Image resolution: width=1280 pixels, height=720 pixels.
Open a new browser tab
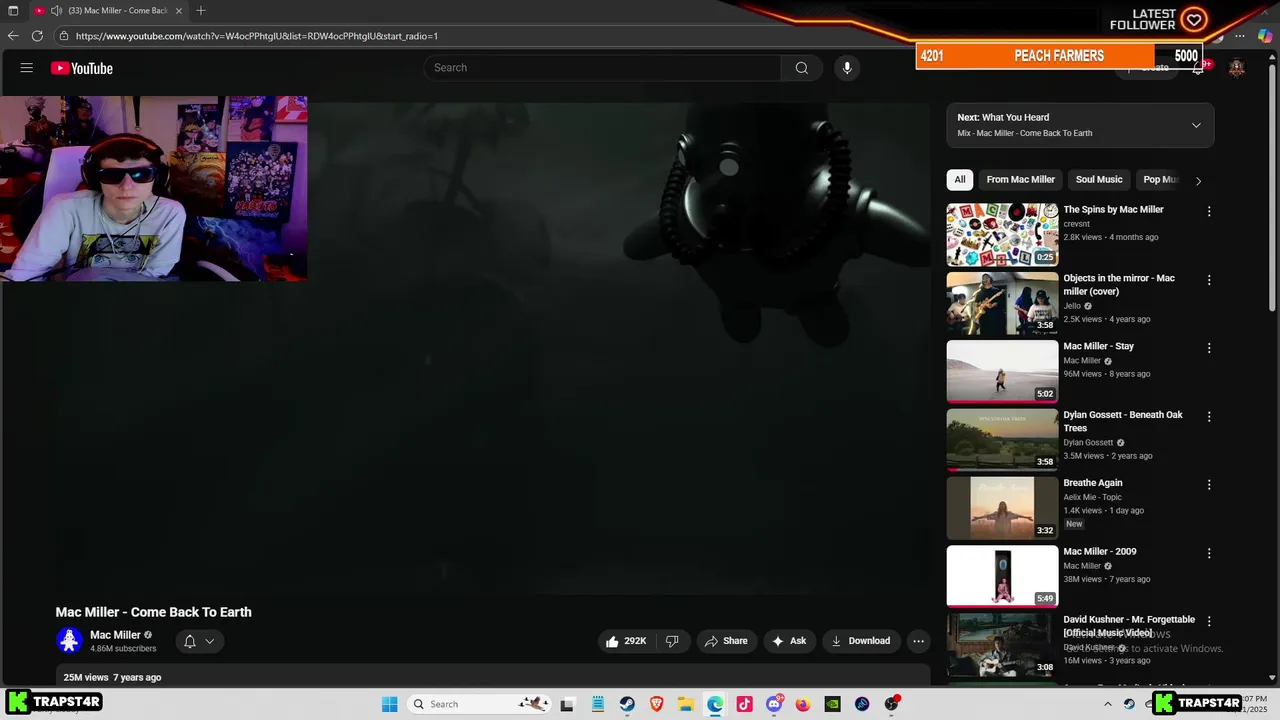(201, 11)
